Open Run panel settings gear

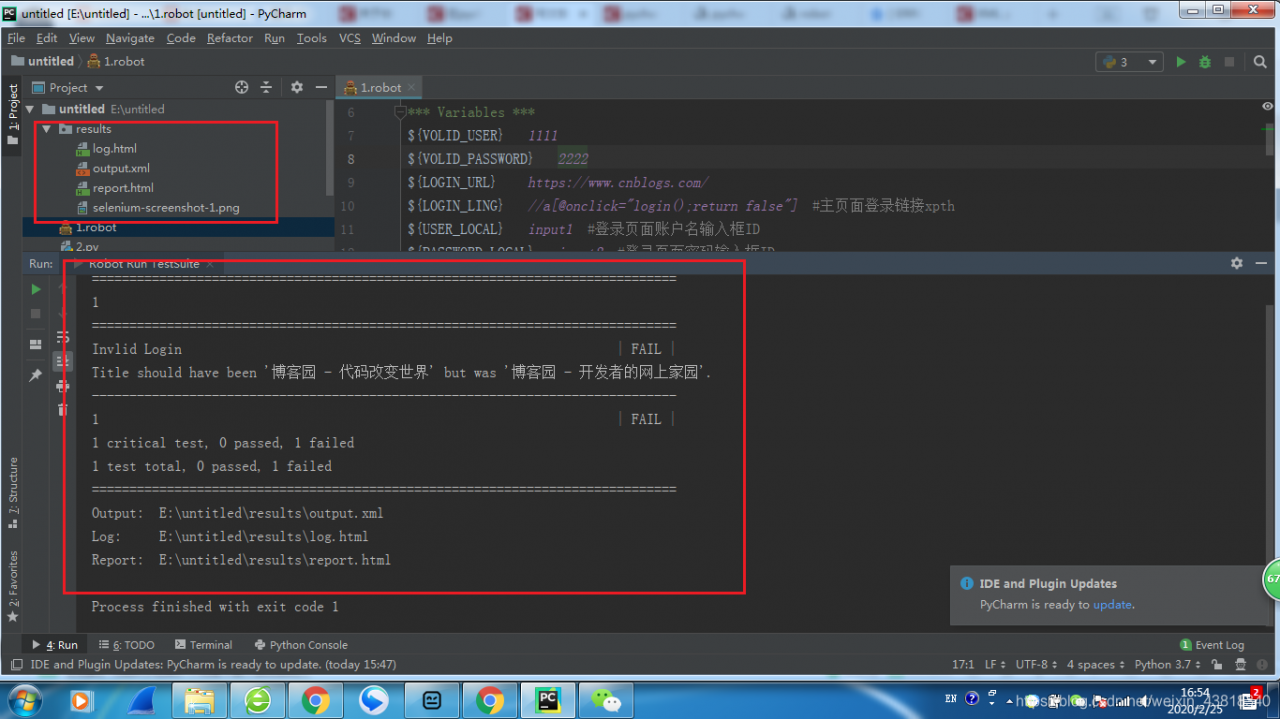1237,263
